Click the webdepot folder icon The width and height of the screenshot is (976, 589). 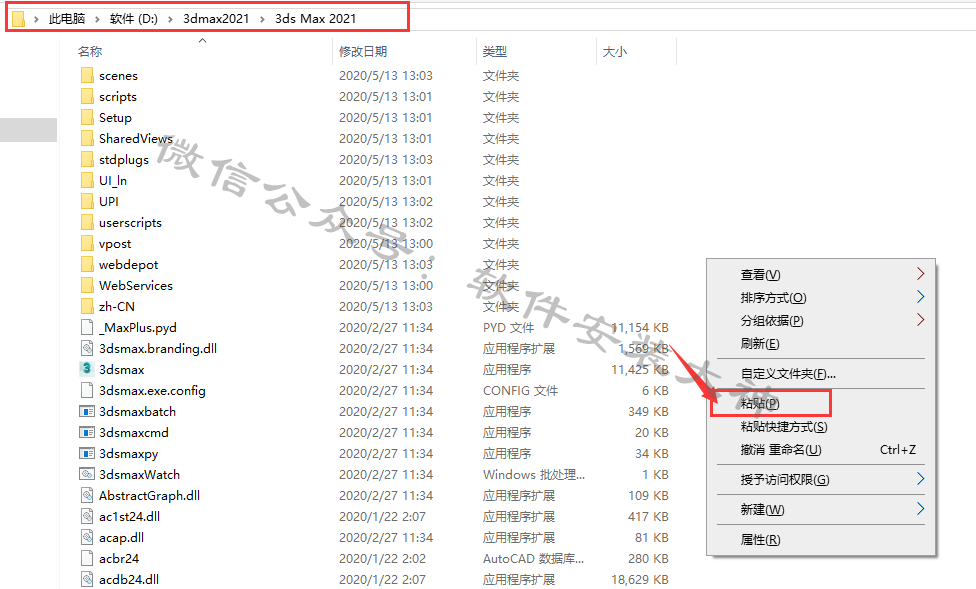pos(87,265)
